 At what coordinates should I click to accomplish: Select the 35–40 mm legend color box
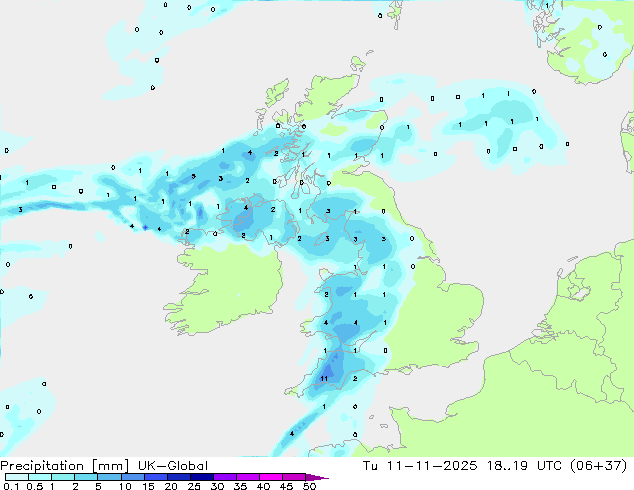click(x=248, y=477)
